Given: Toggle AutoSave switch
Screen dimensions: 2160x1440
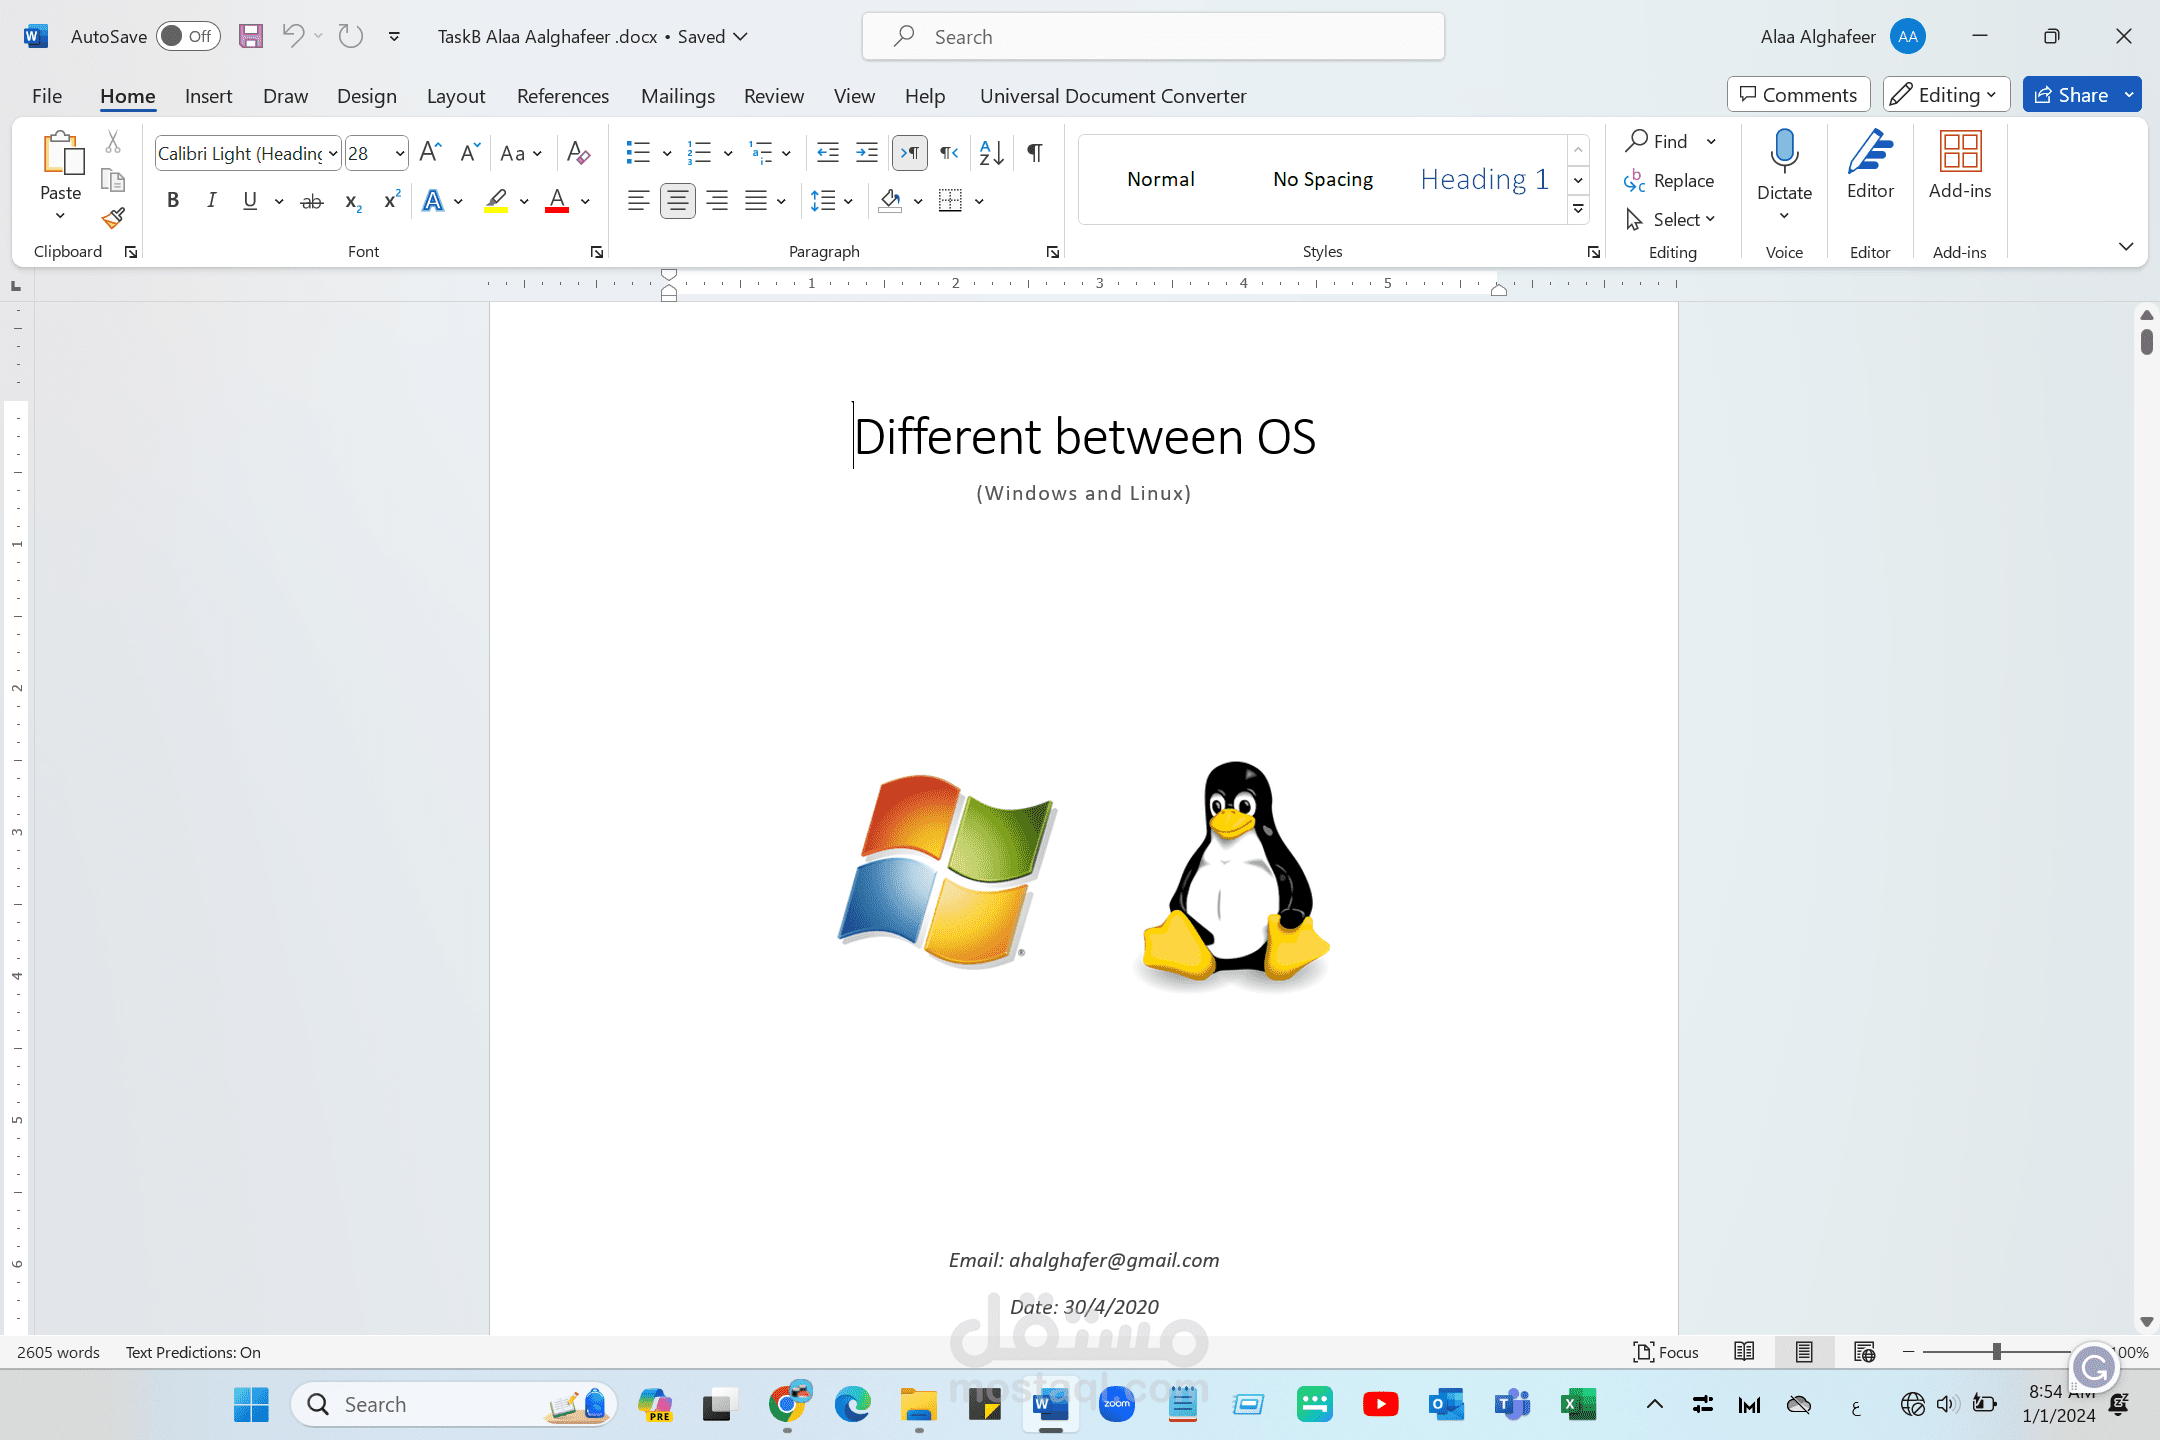Looking at the screenshot, I should click(188, 37).
